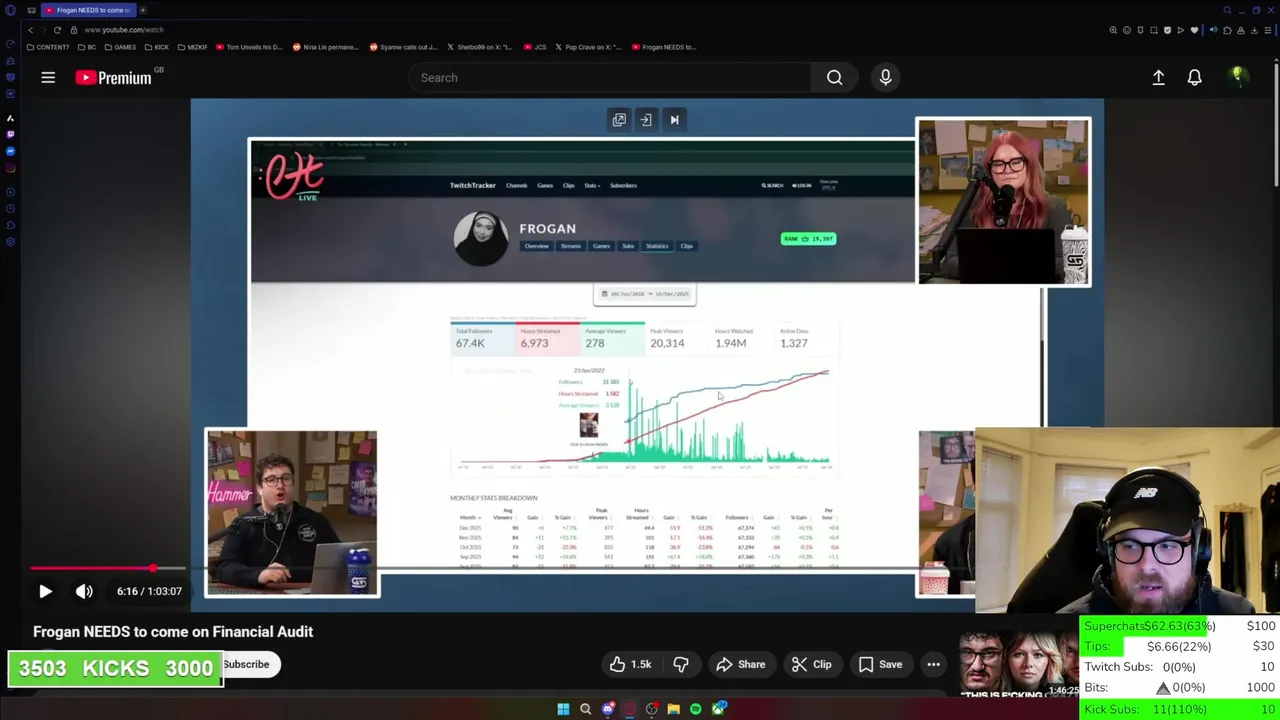
Task: Open the sidebar Settings gear icon
Action: [x=10, y=241]
